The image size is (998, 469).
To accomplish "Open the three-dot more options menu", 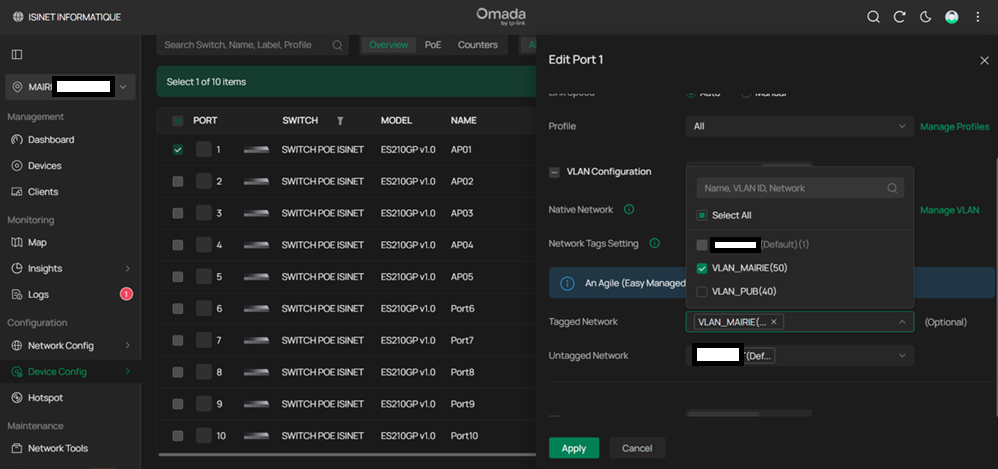I will pyautogui.click(x=978, y=17).
